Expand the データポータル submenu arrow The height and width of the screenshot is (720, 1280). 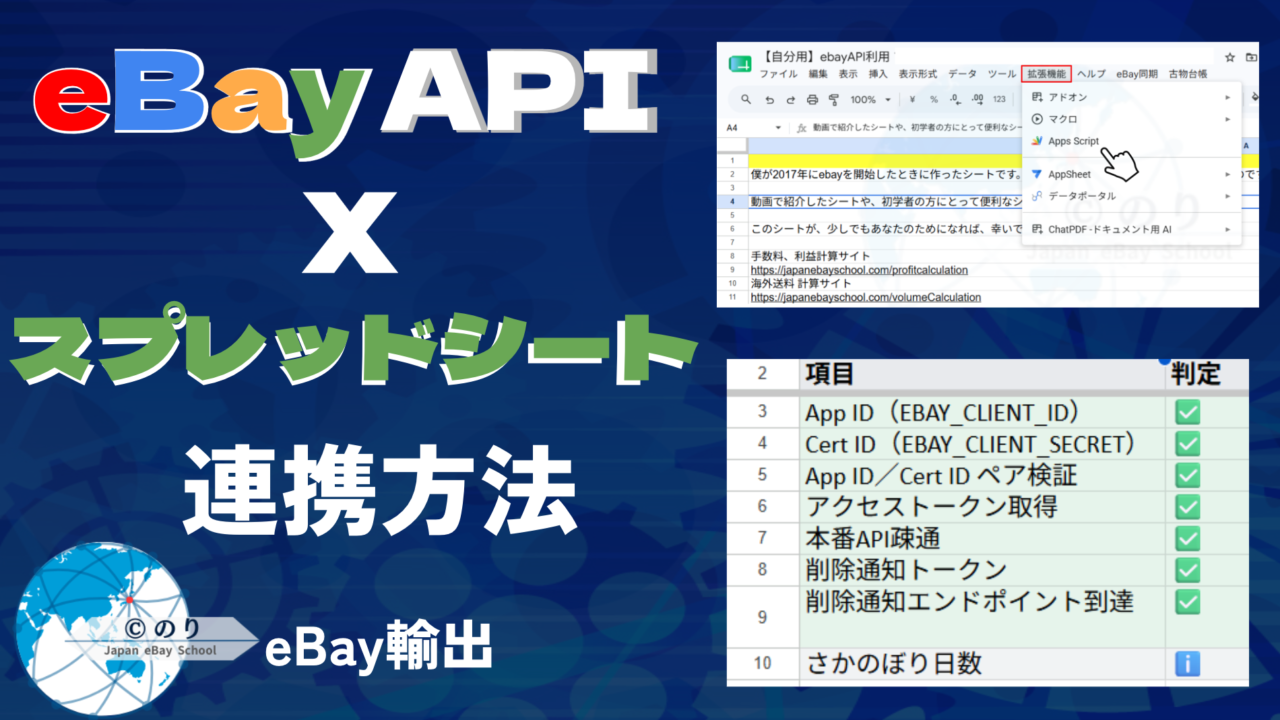pyautogui.click(x=1228, y=196)
